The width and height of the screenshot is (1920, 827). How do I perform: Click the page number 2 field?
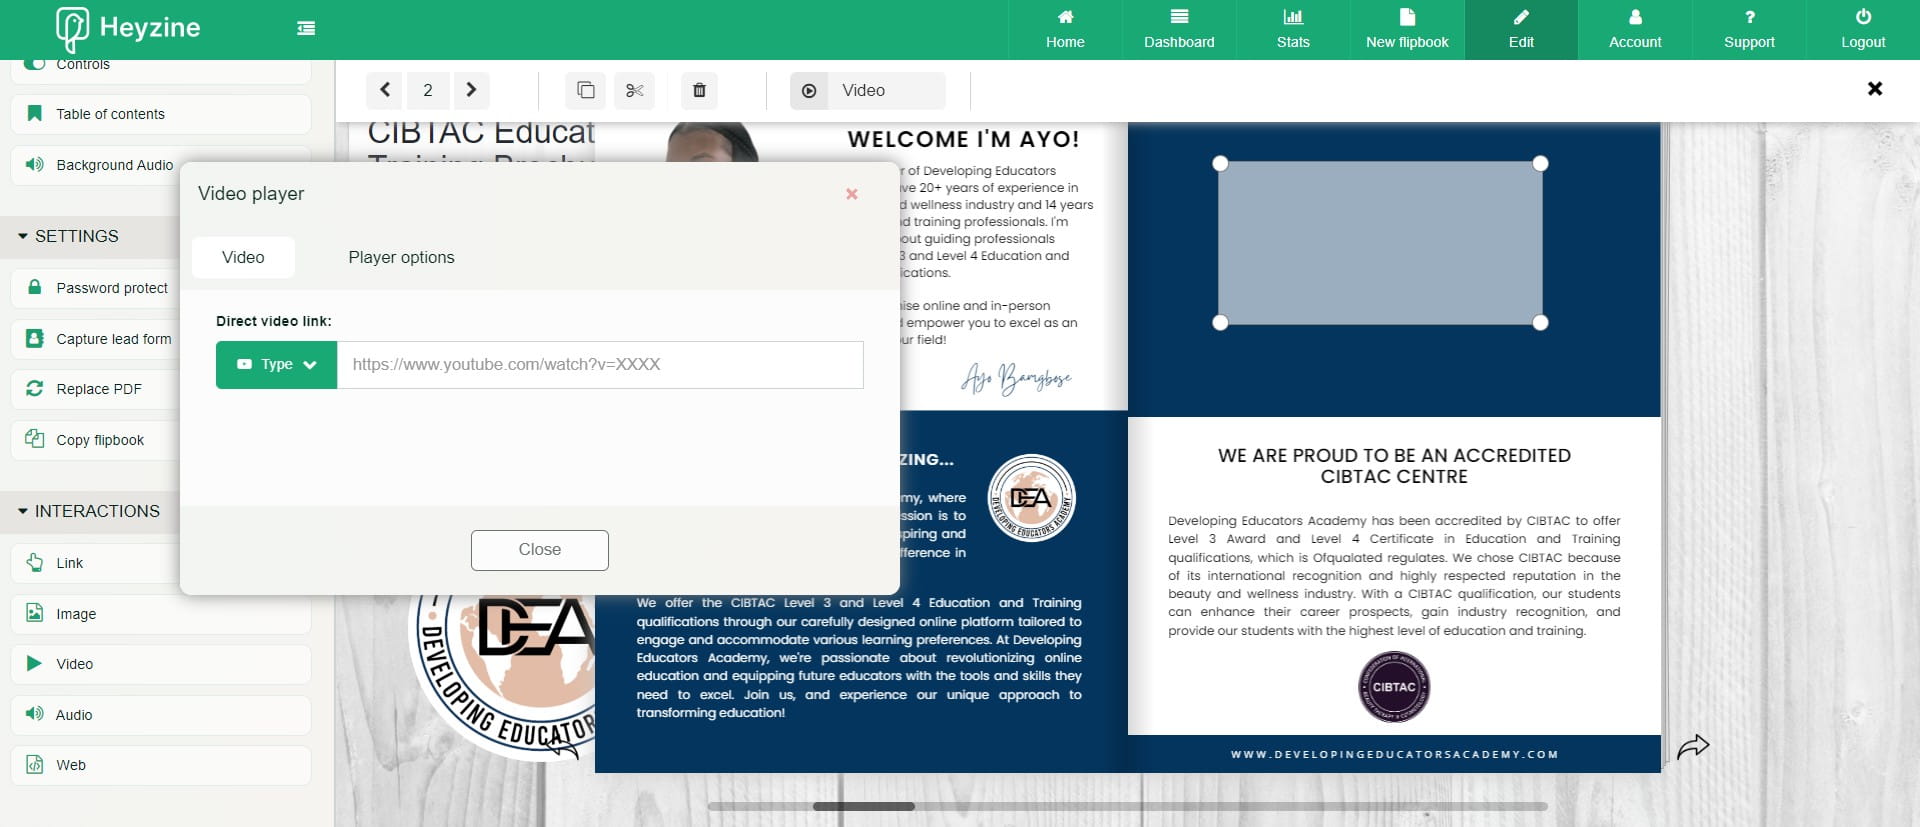click(x=428, y=90)
